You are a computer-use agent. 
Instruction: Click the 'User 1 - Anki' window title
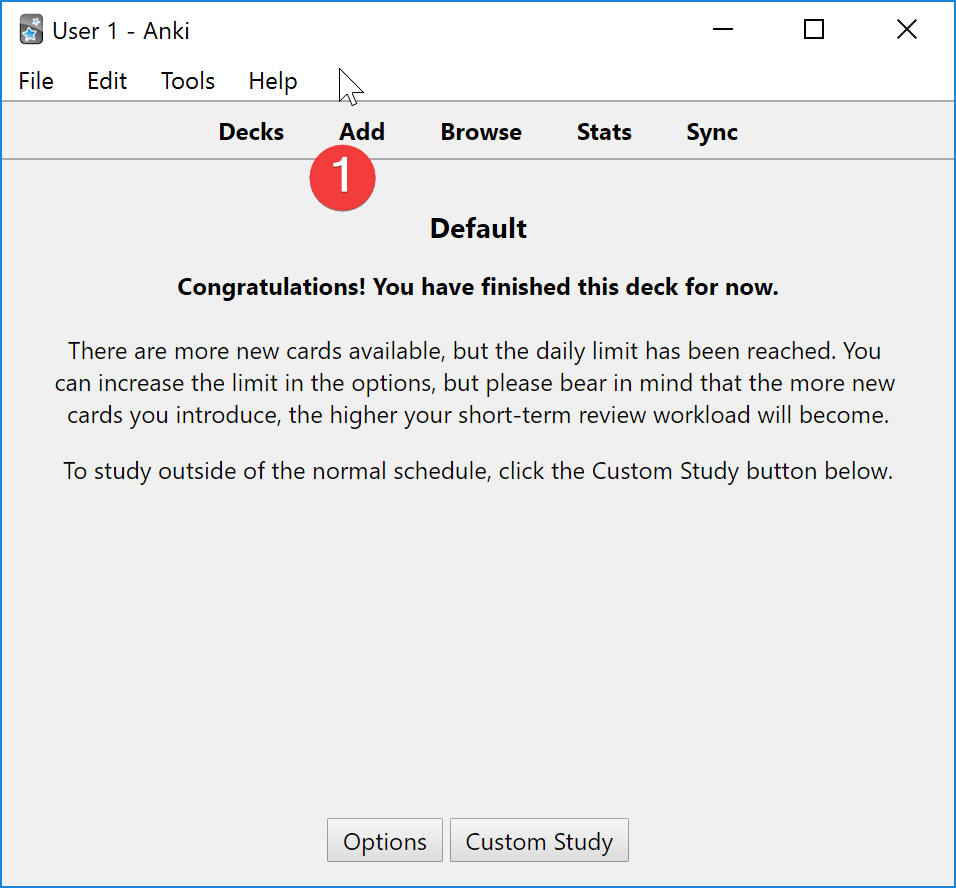[x=121, y=31]
